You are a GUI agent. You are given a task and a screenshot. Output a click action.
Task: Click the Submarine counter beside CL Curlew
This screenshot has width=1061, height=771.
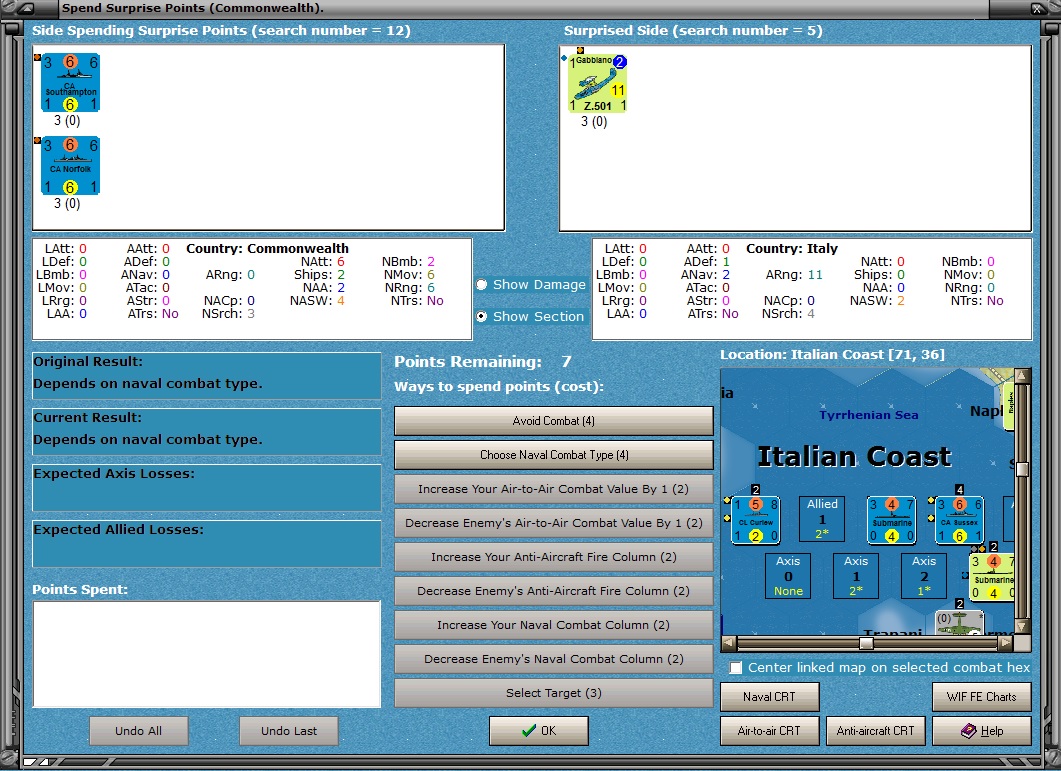click(x=892, y=520)
